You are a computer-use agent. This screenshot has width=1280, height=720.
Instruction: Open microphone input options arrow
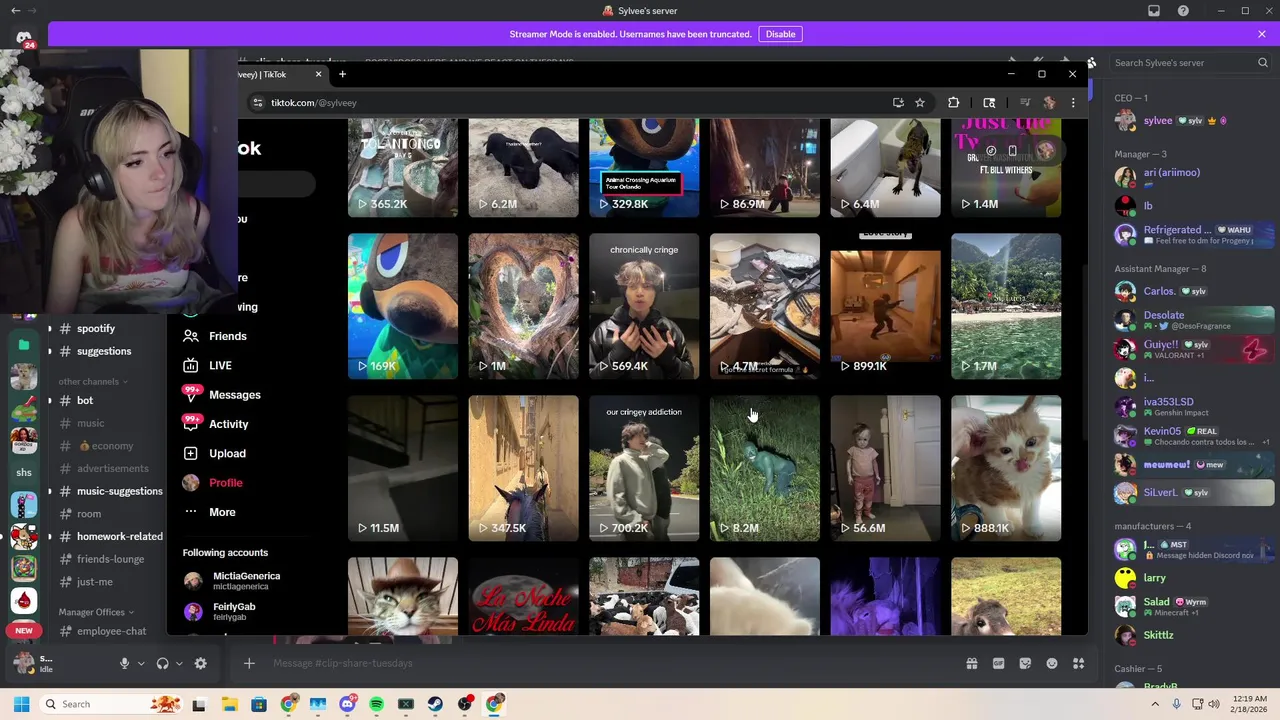pos(141,663)
